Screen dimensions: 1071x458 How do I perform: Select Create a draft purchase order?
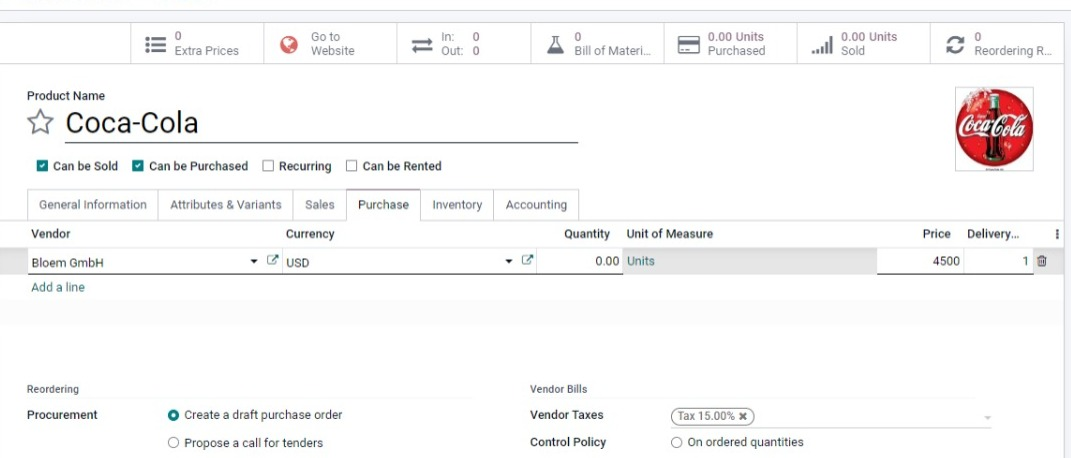(x=173, y=415)
